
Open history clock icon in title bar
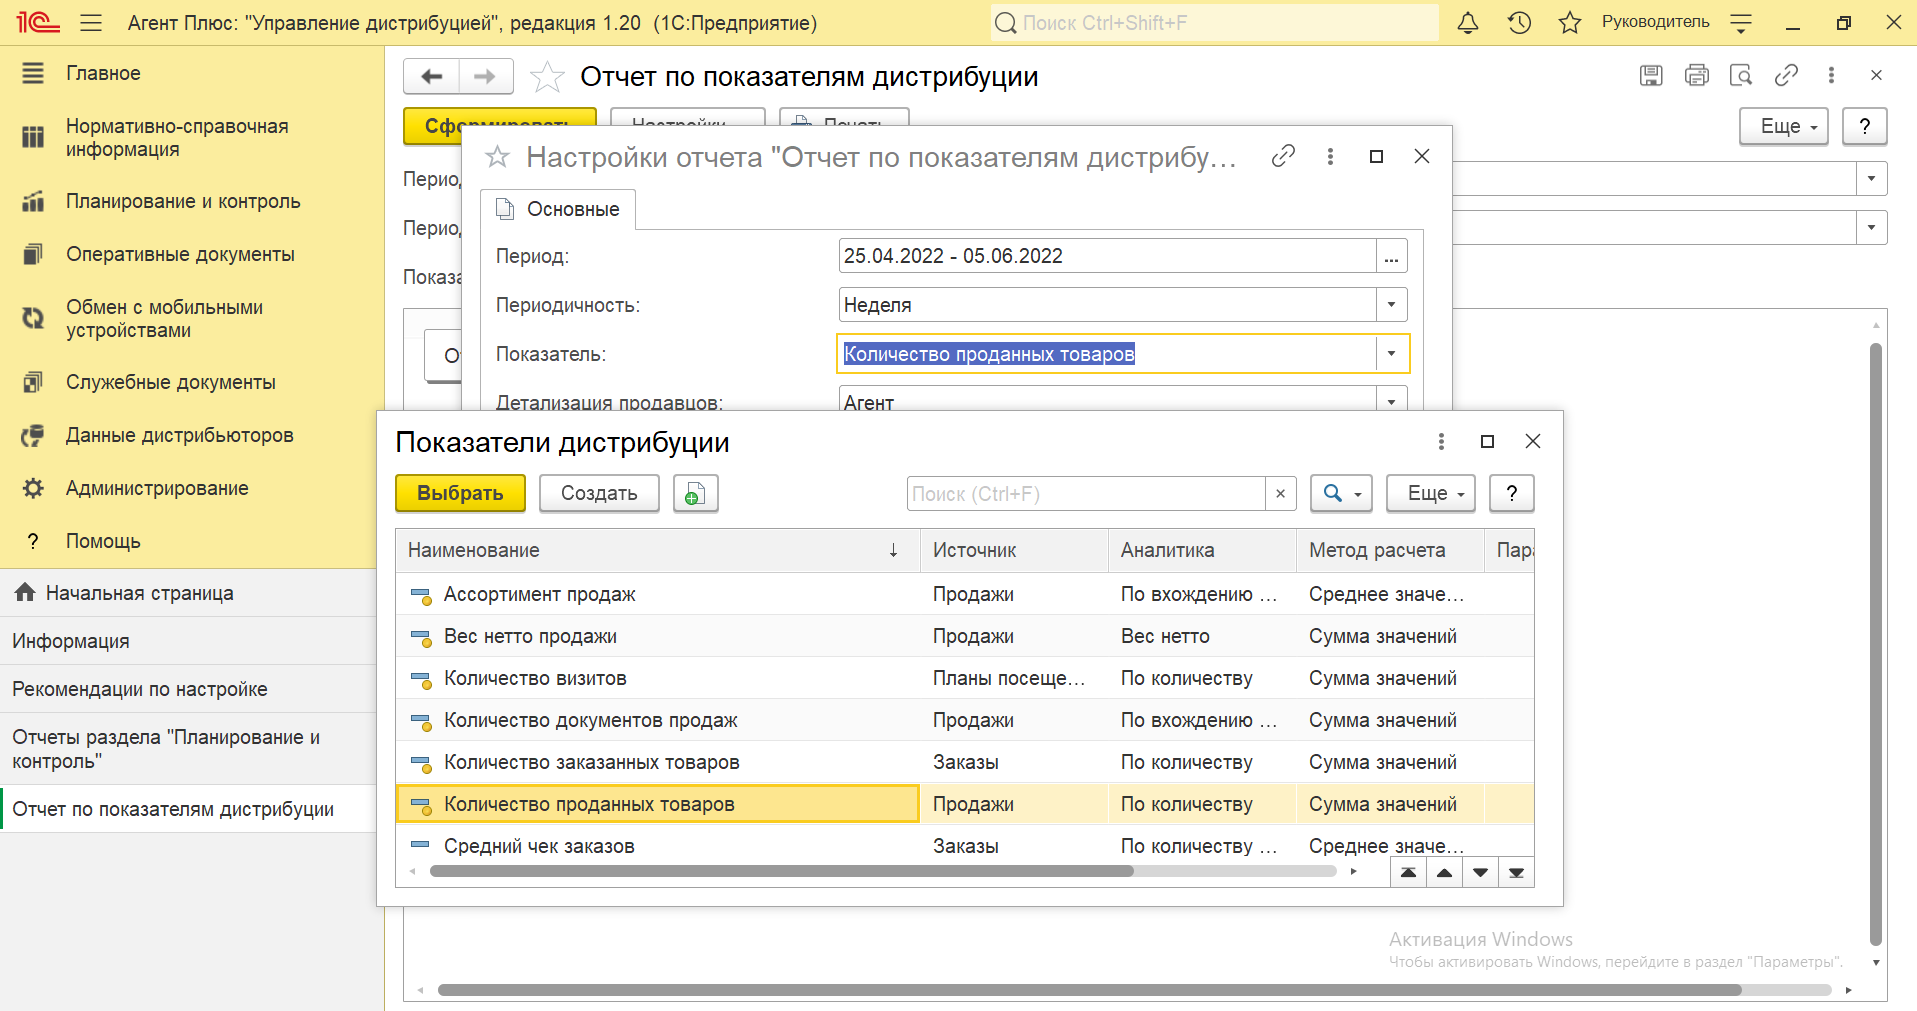tap(1519, 23)
